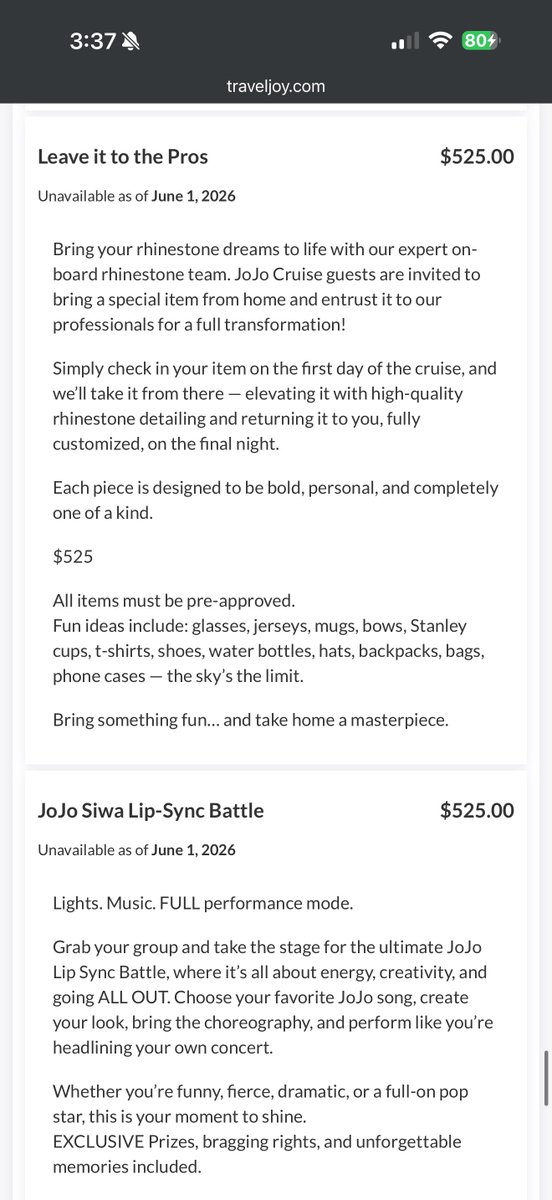Viewport: 552px width, 1200px height.
Task: Tap the $525.00 price for Lip-Sync Battle
Action: point(477,810)
